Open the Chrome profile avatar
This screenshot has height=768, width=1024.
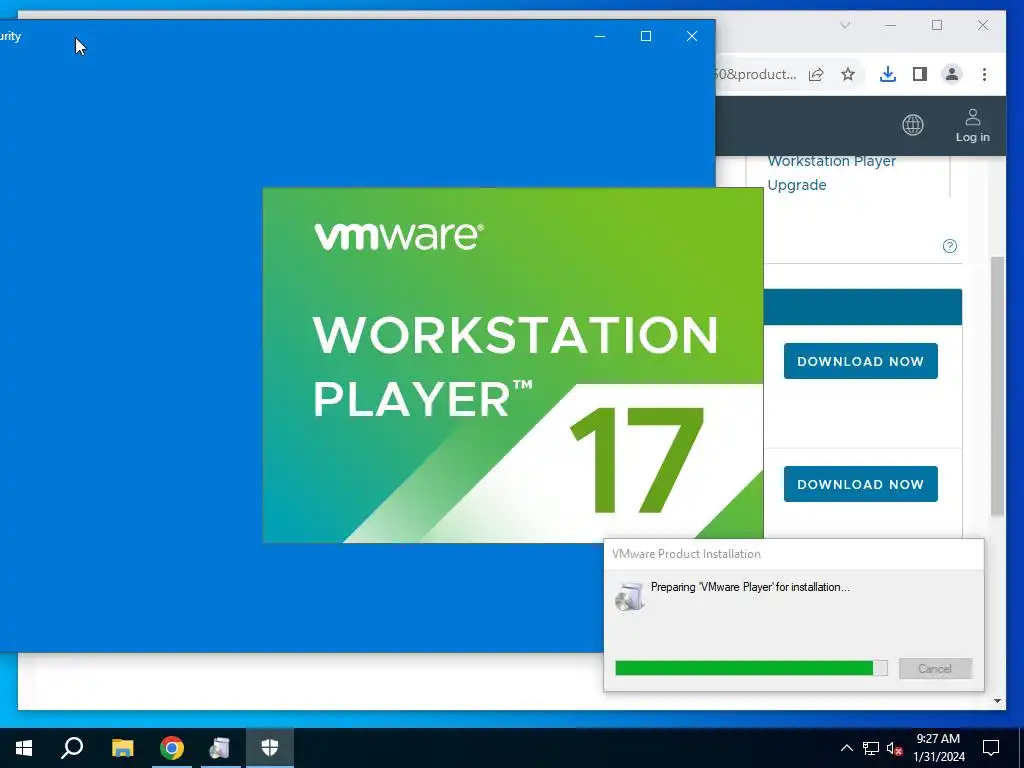pyautogui.click(x=952, y=74)
